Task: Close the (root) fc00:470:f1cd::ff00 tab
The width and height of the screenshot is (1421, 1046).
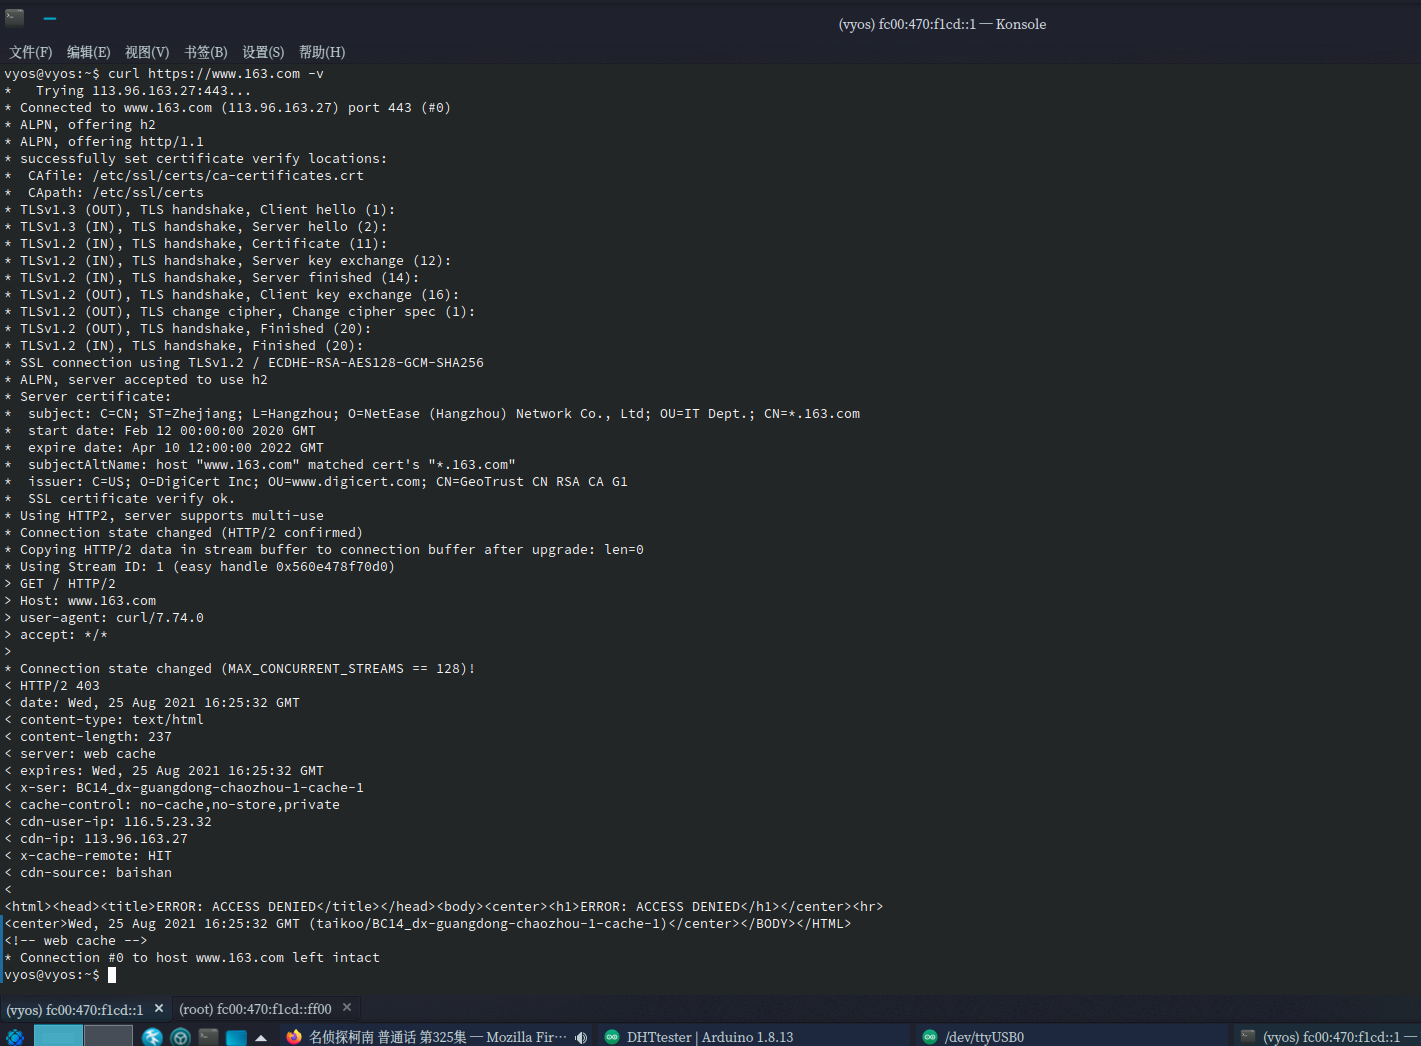Action: (347, 1008)
